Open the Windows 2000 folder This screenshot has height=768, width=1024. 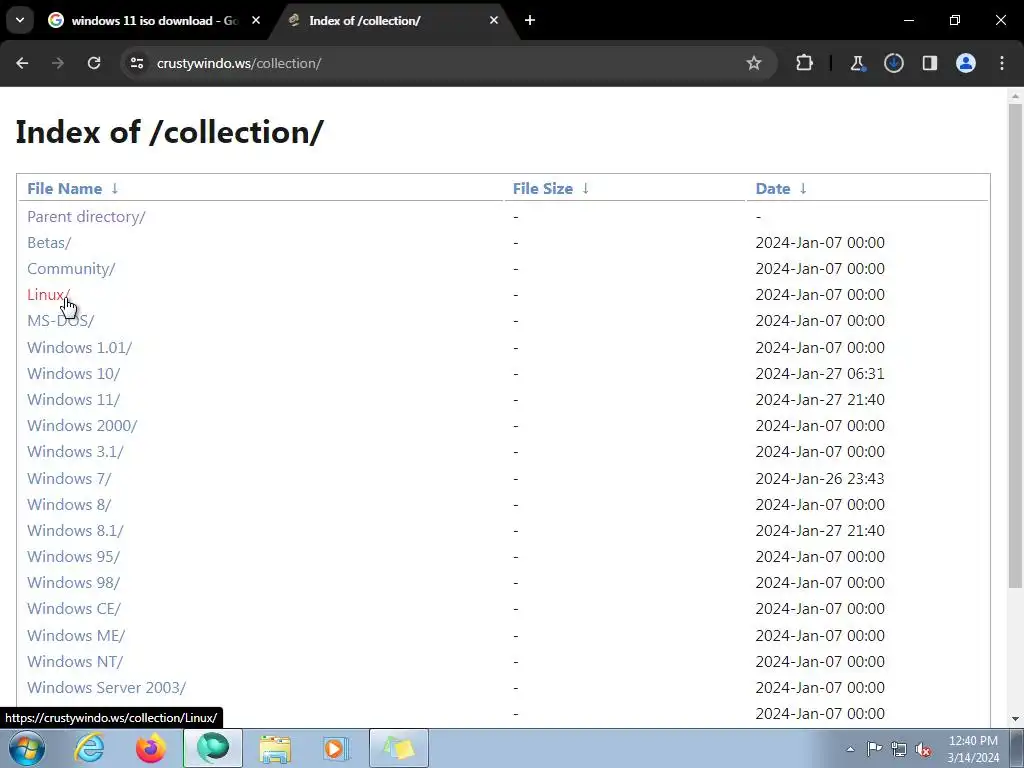[x=82, y=426]
